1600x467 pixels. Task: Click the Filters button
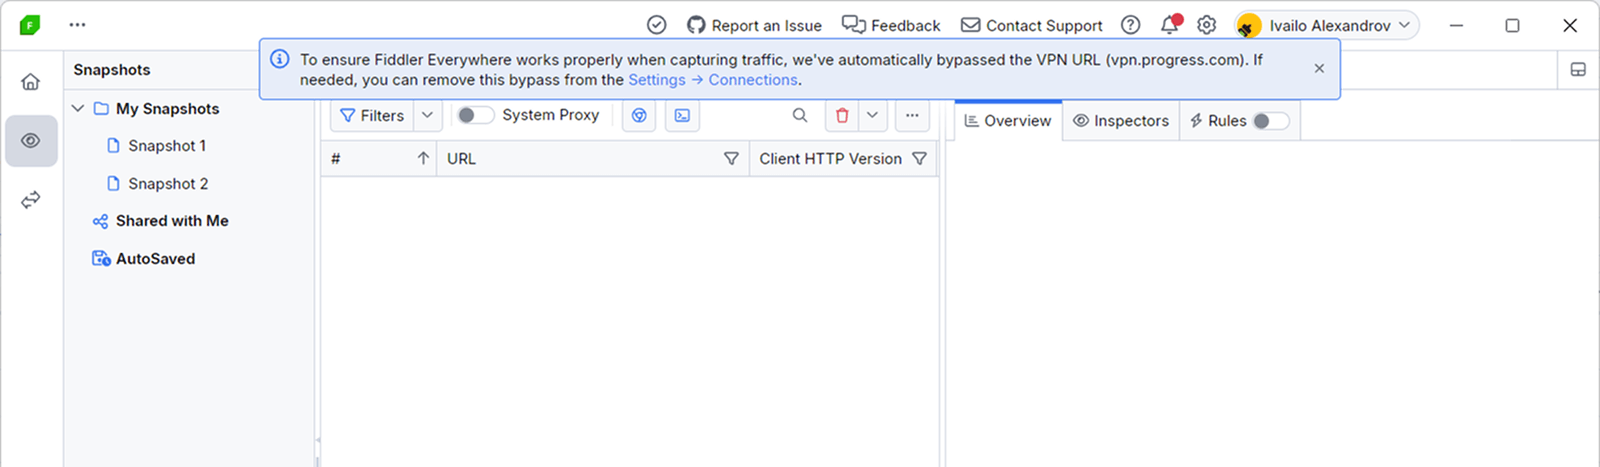[372, 116]
